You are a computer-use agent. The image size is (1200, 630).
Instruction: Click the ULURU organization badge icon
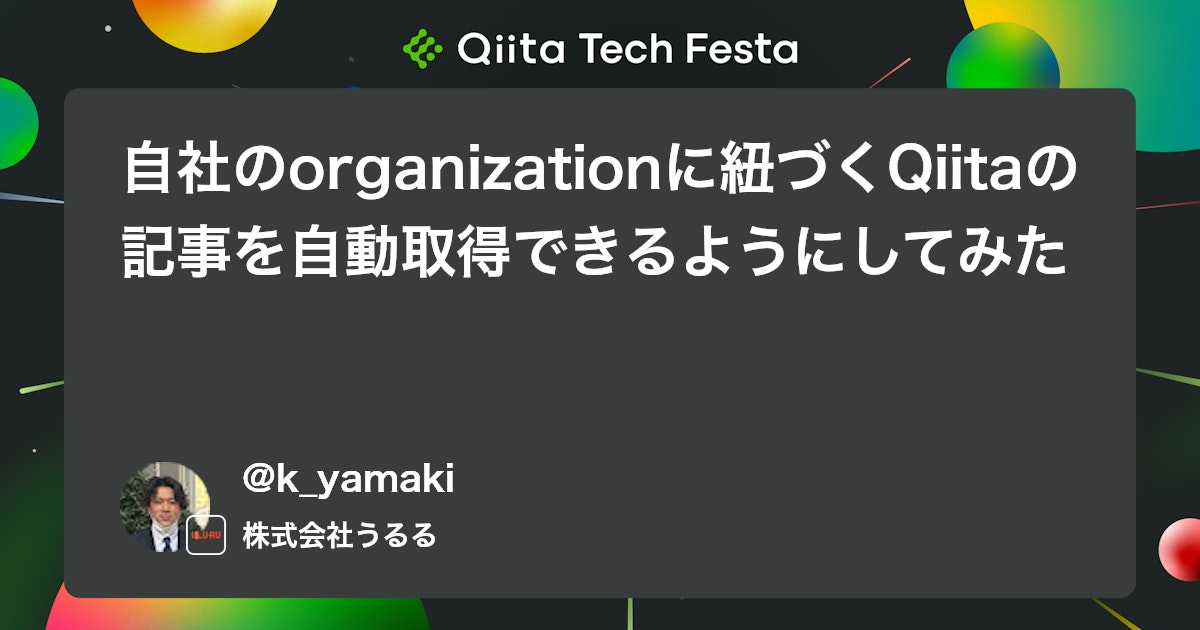(207, 535)
